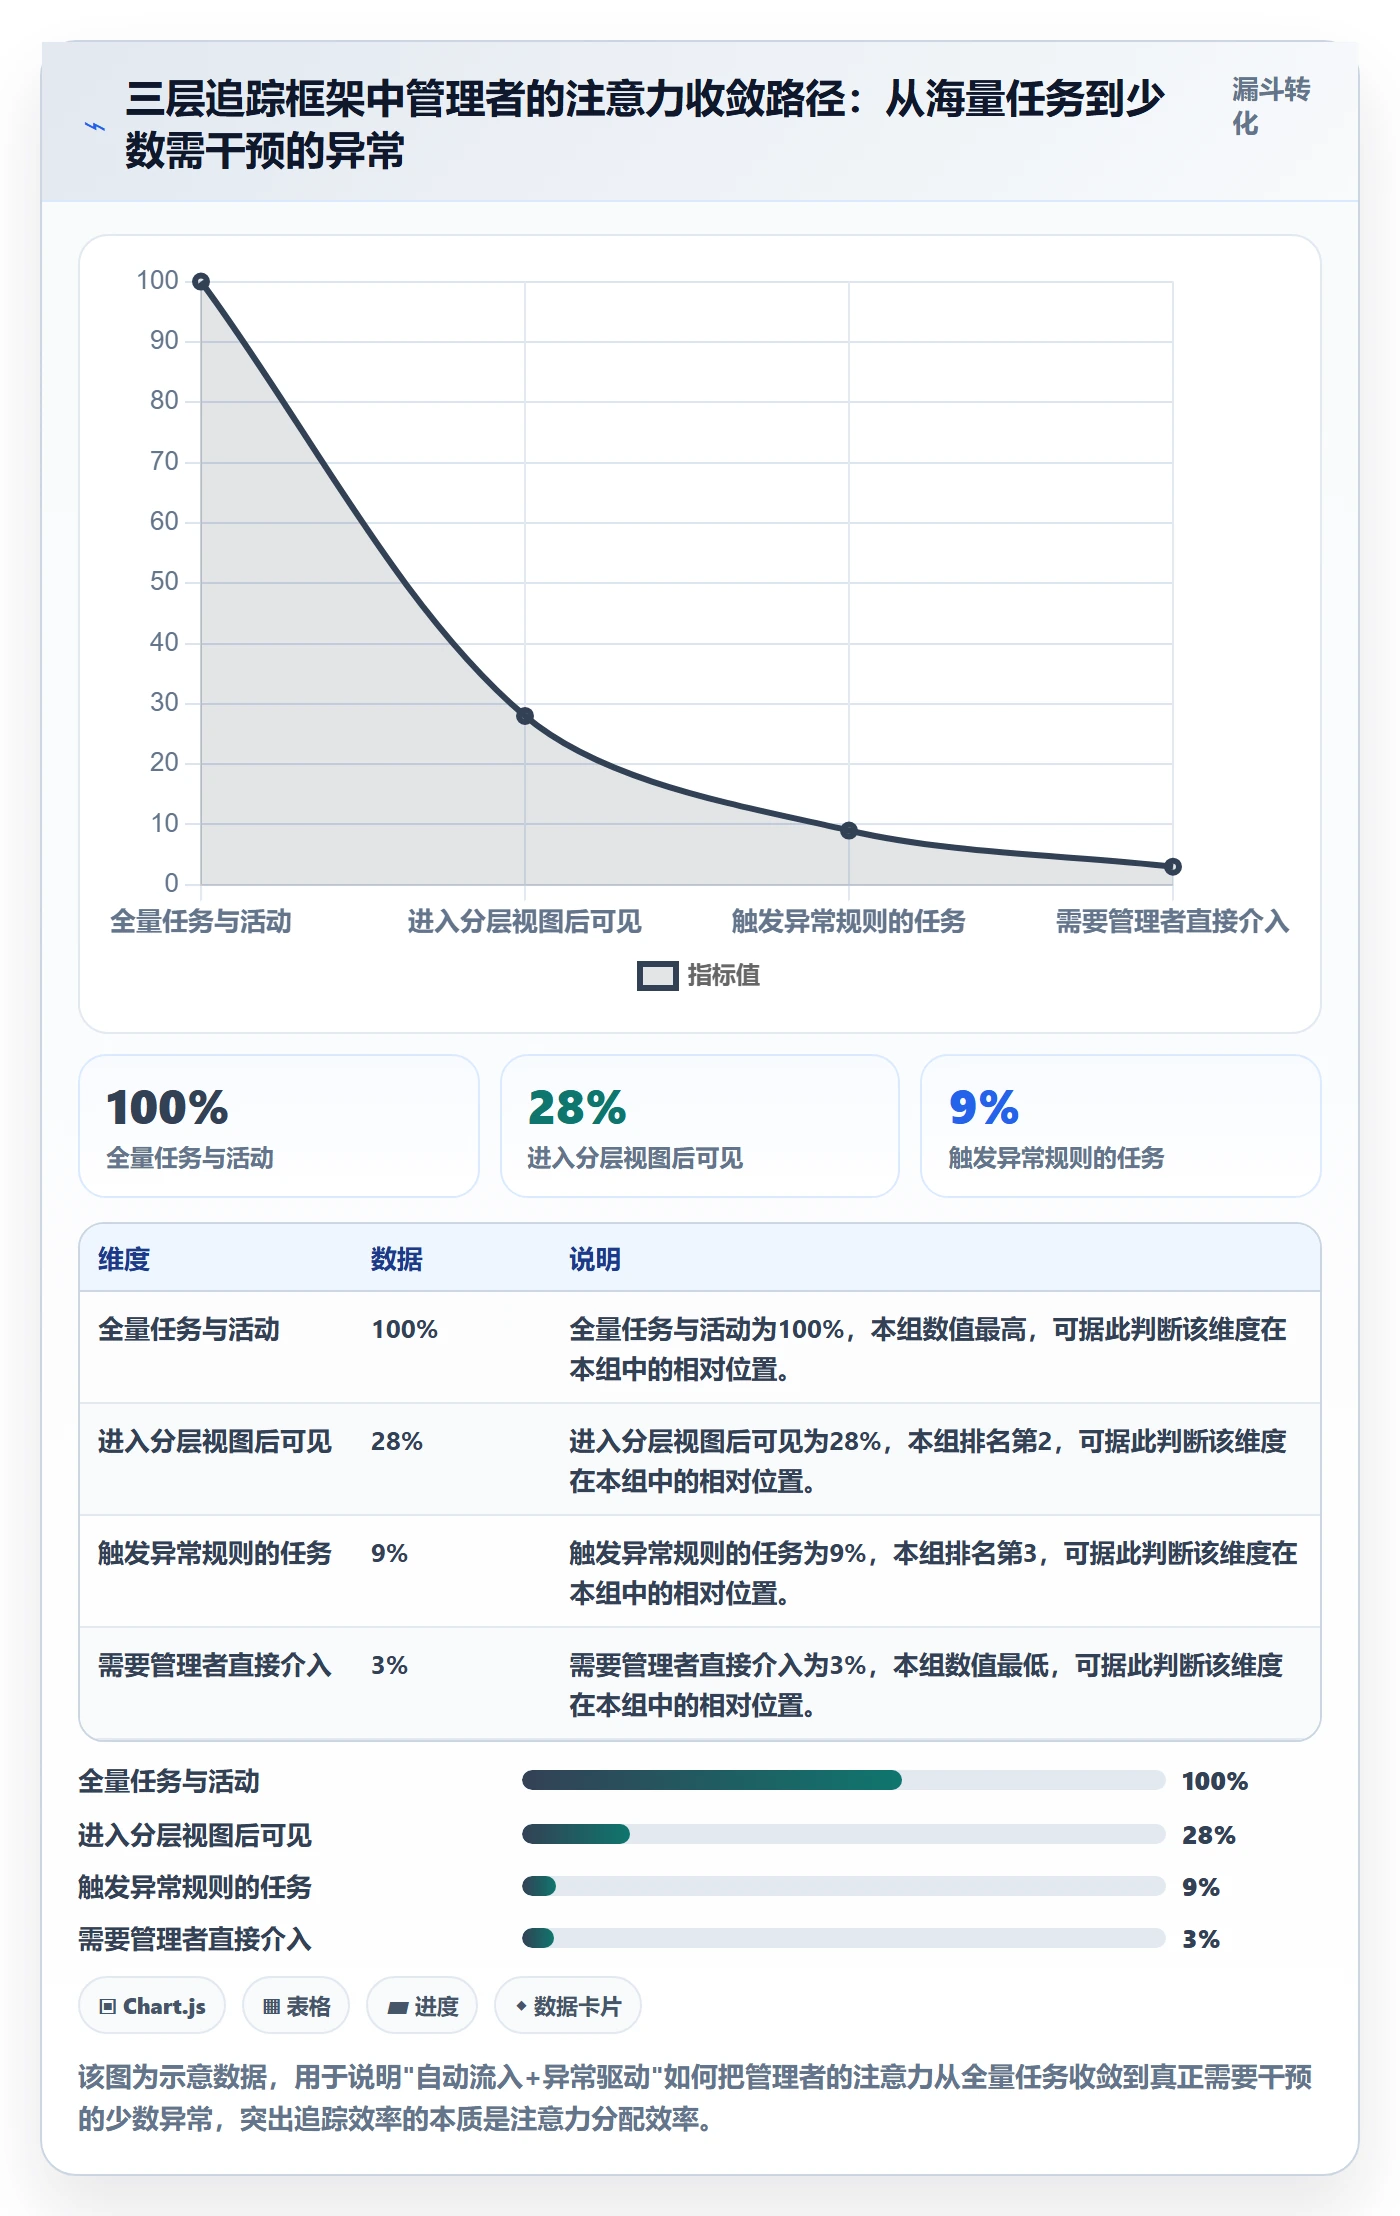This screenshot has height=2216, width=1400.
Task: Click the 需要管理者直接介入 table row label
Action: coord(215,1666)
